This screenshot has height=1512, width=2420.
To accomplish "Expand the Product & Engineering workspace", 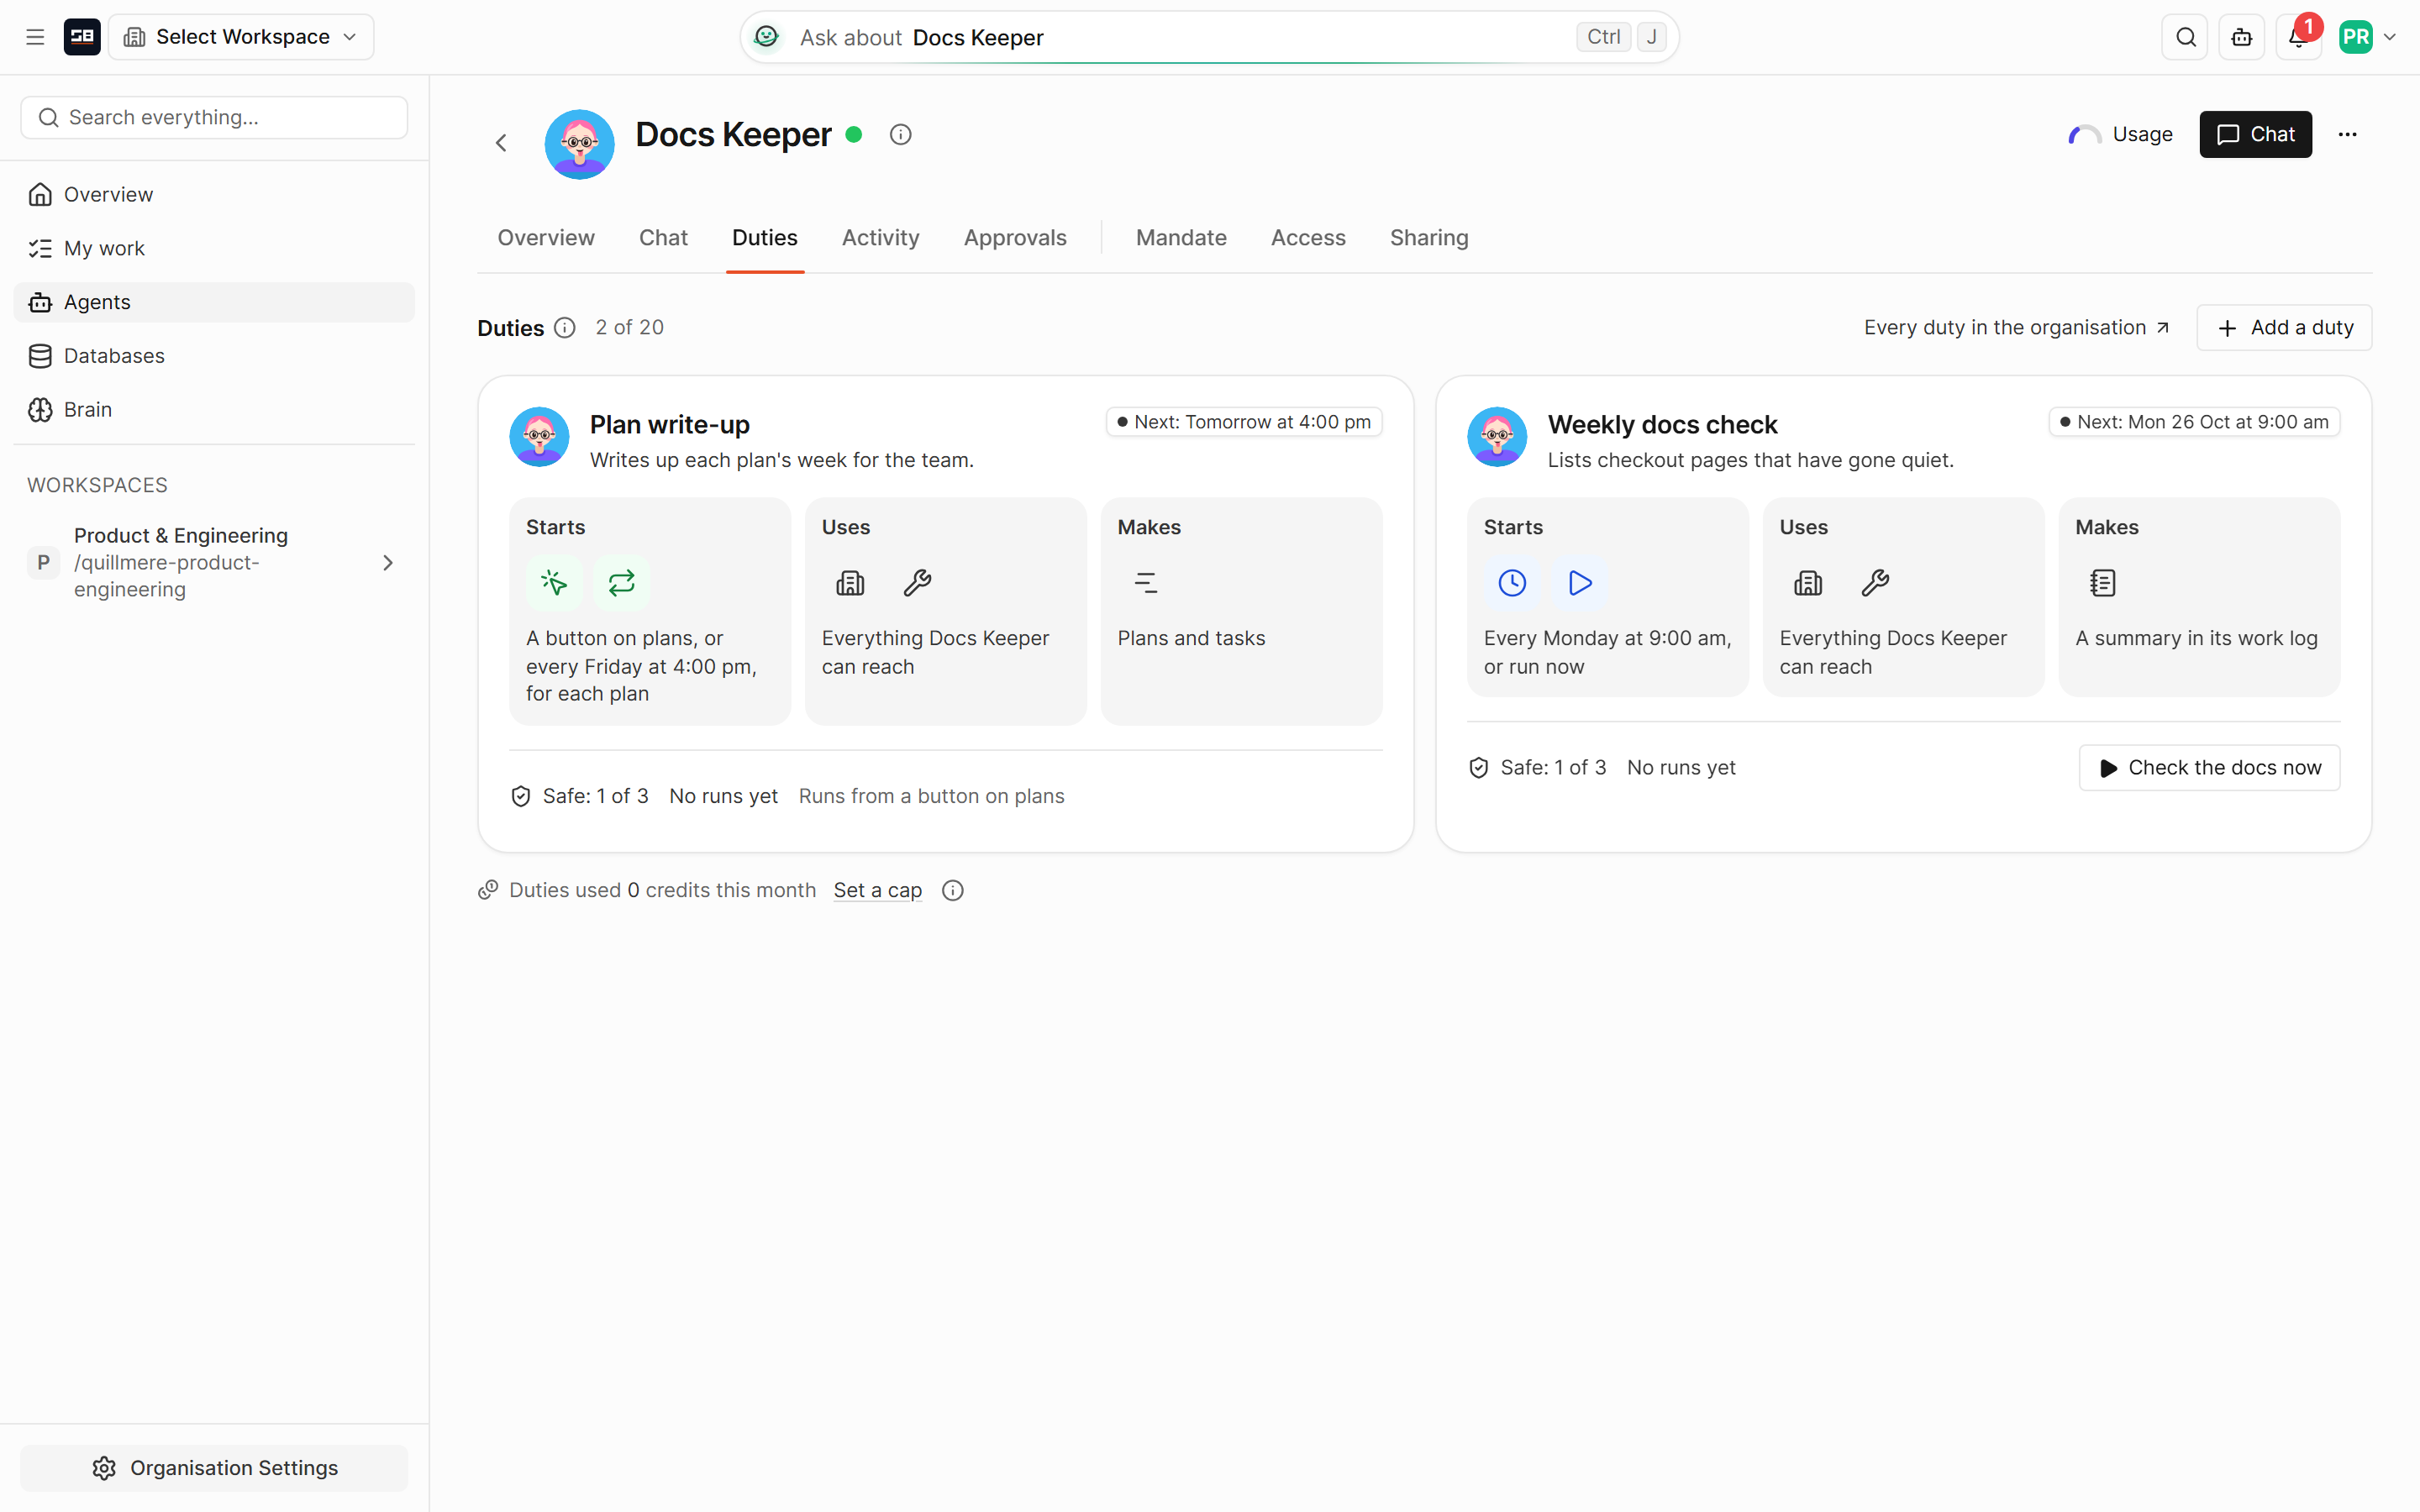I will pyautogui.click(x=388, y=563).
